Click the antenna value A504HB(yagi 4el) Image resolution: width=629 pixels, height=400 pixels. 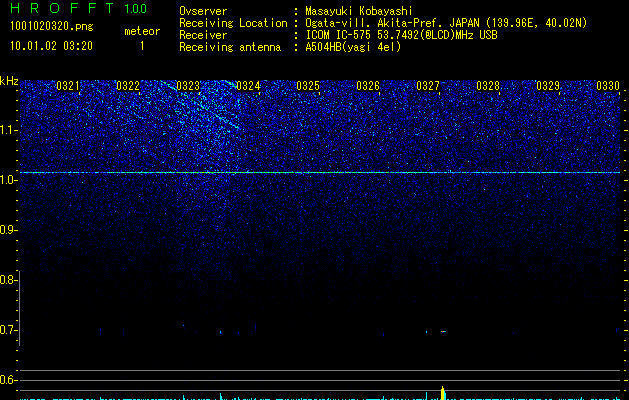[353, 47]
